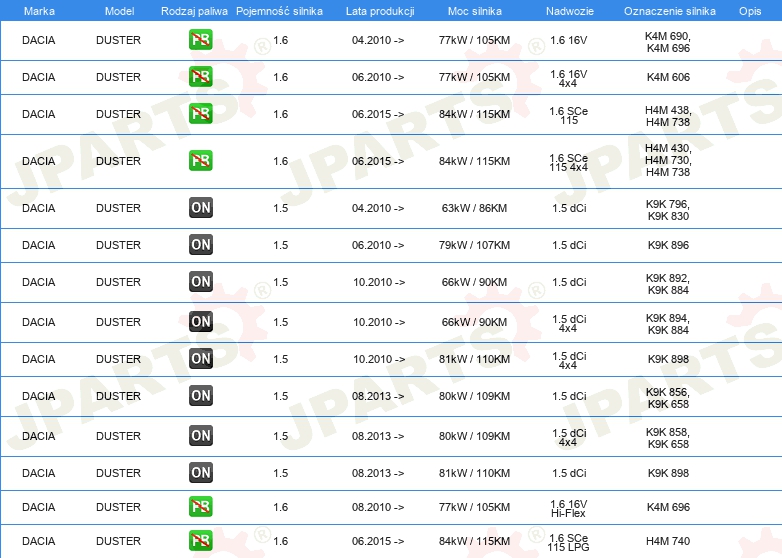Click the Opis column header
Image resolution: width=782 pixels, height=558 pixels.
[x=750, y=11]
